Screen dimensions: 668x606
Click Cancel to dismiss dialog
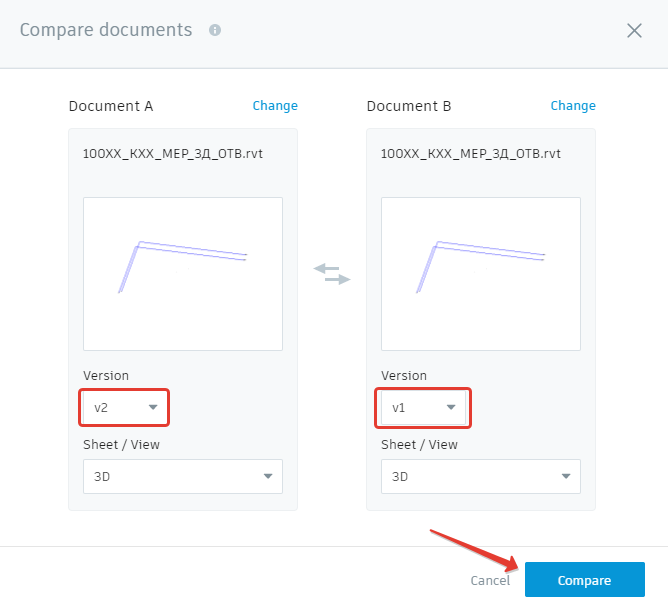coord(490,580)
